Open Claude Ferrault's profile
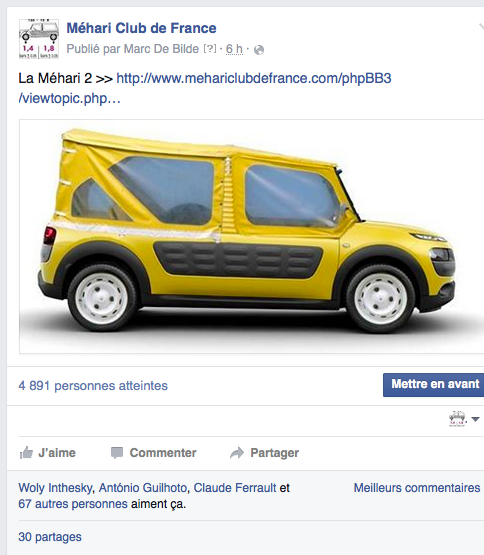This screenshot has height=555, width=484. pyautogui.click(x=235, y=488)
